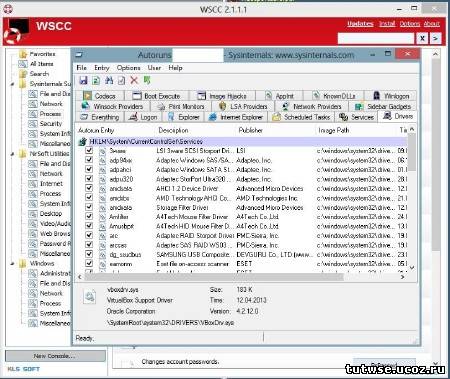Click the Save toolbar icon in Autoruns

click(84, 80)
